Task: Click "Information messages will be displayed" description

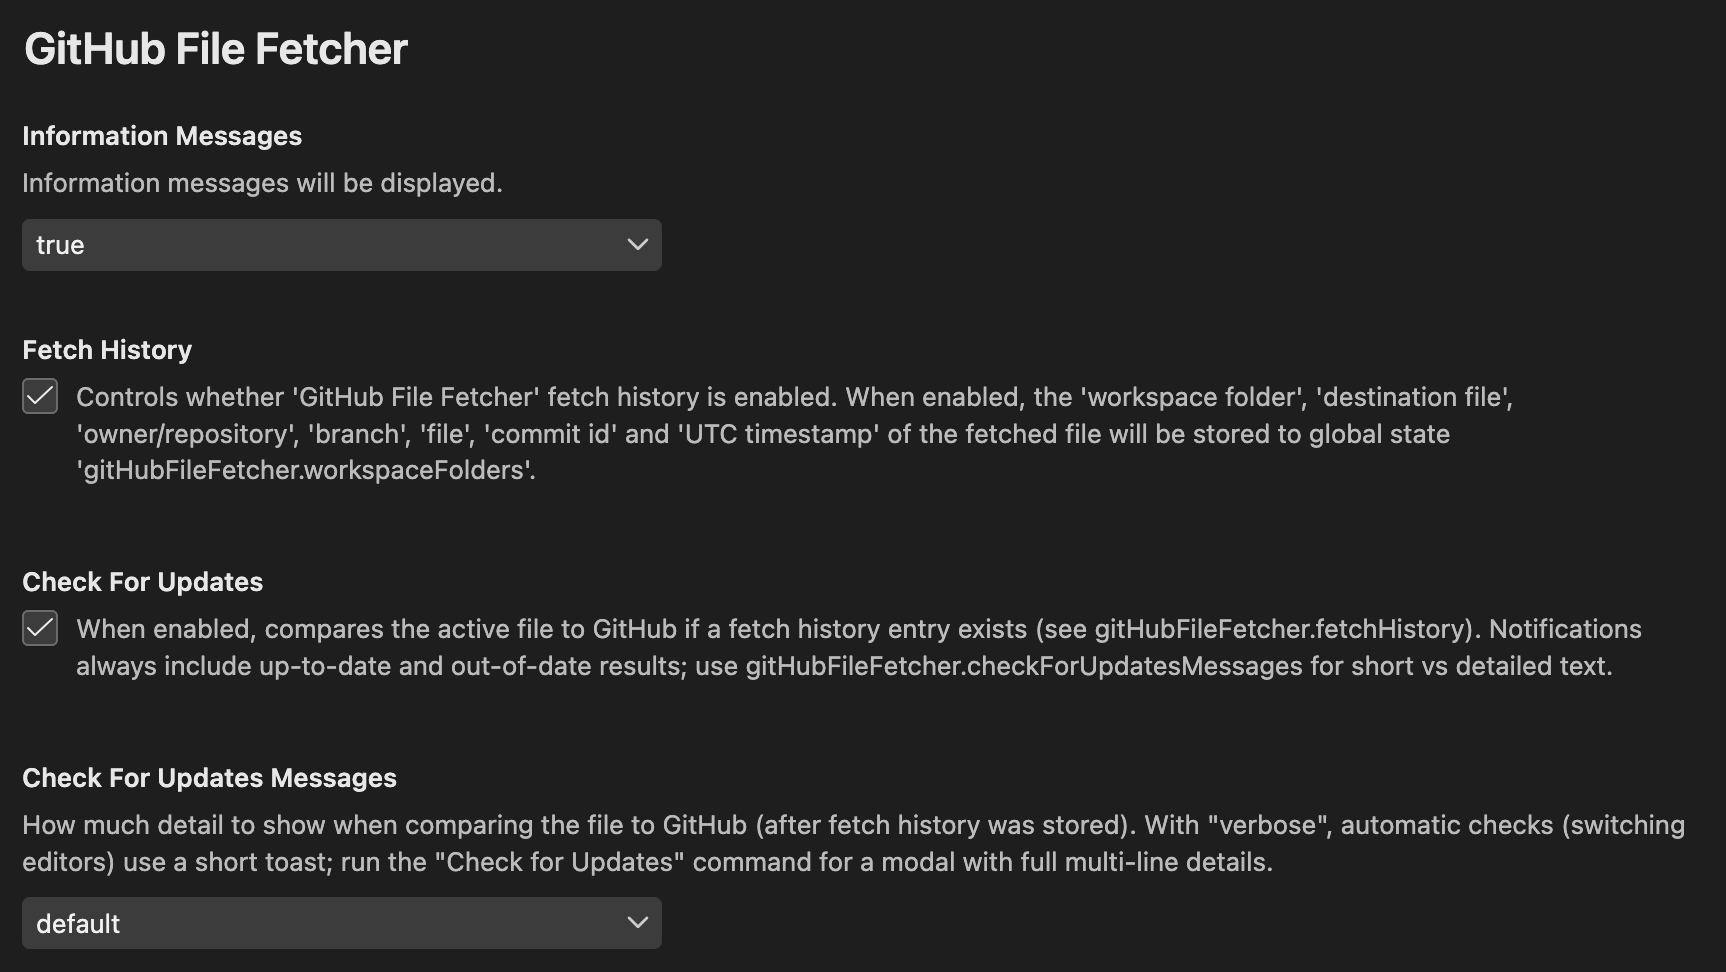Action: click(262, 183)
